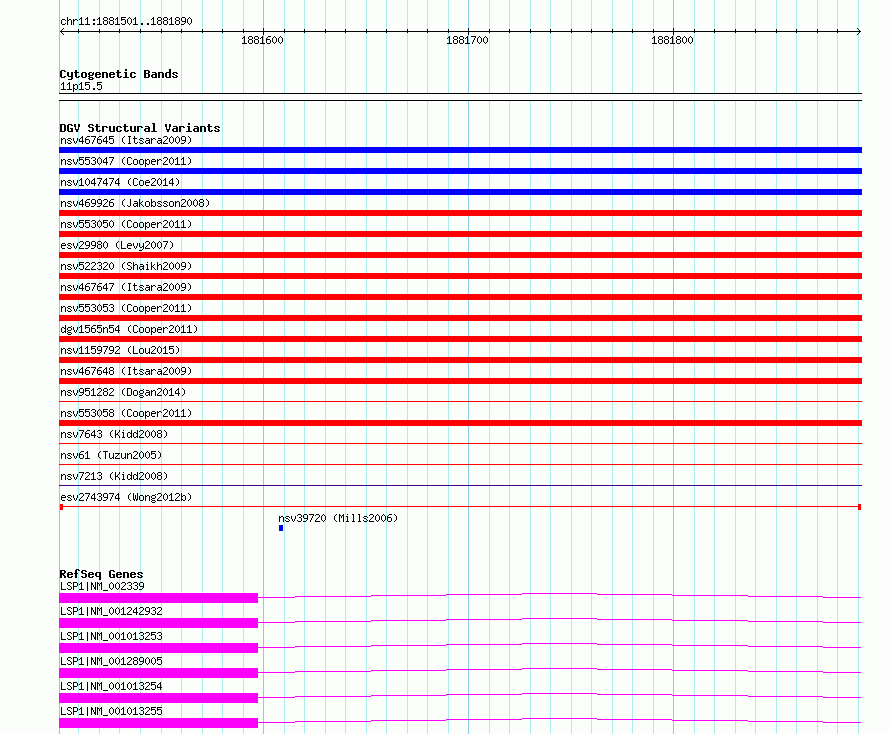Screen dimensions: 890x734
Task: Click the nsv553053 (Cooper2011) label
Action: [x=126, y=308]
